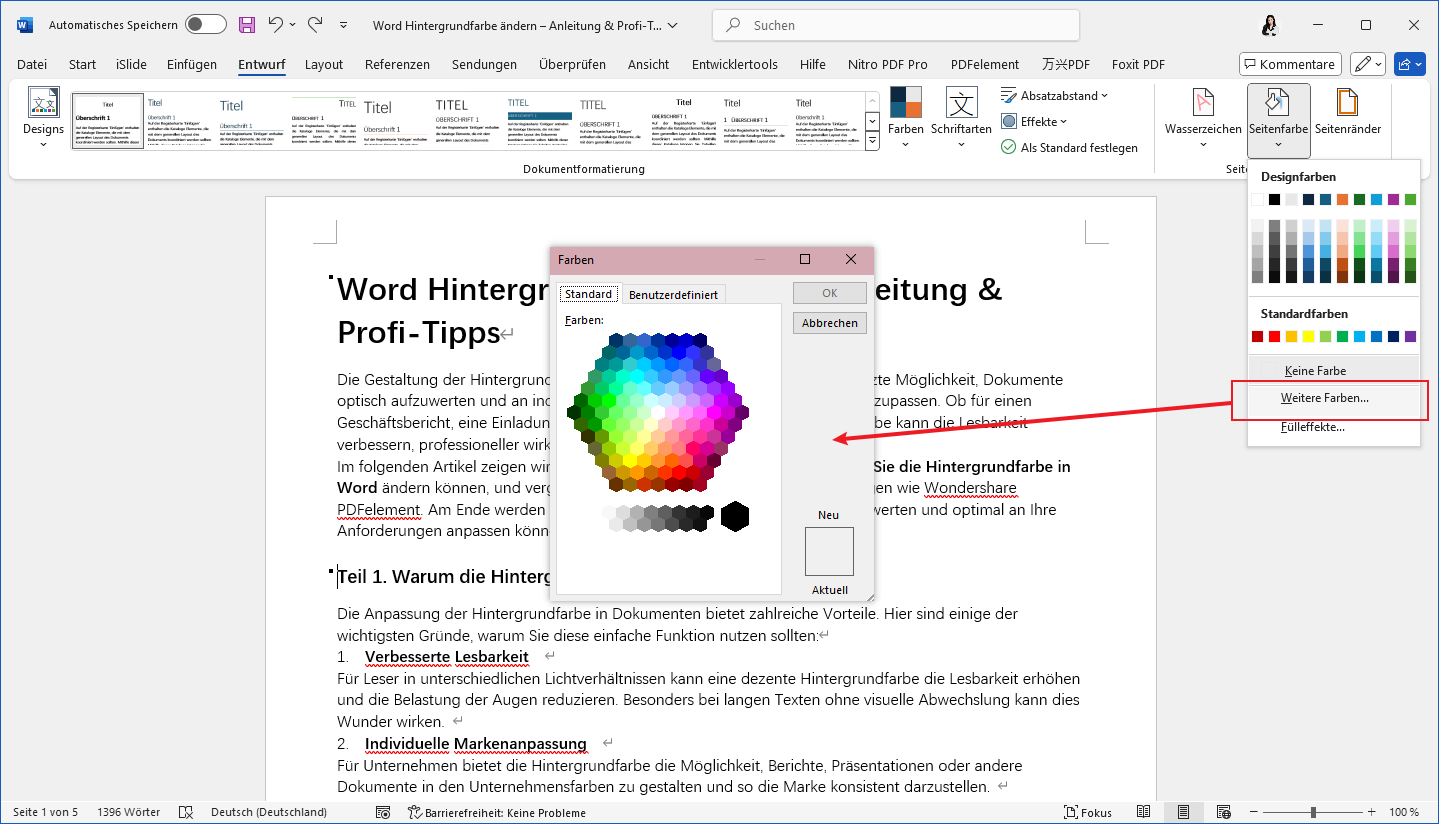Pick the yellow swatch in Standardfarben
The image size is (1439, 824).
1308,337
